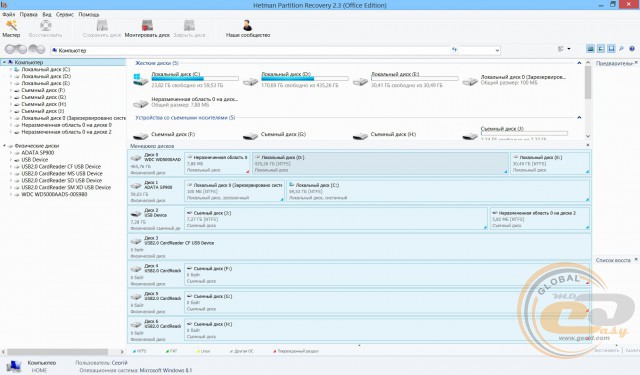Select Локальный диск (E:) partition in disk manager
This screenshot has height=375, width=640.
[x=550, y=163]
